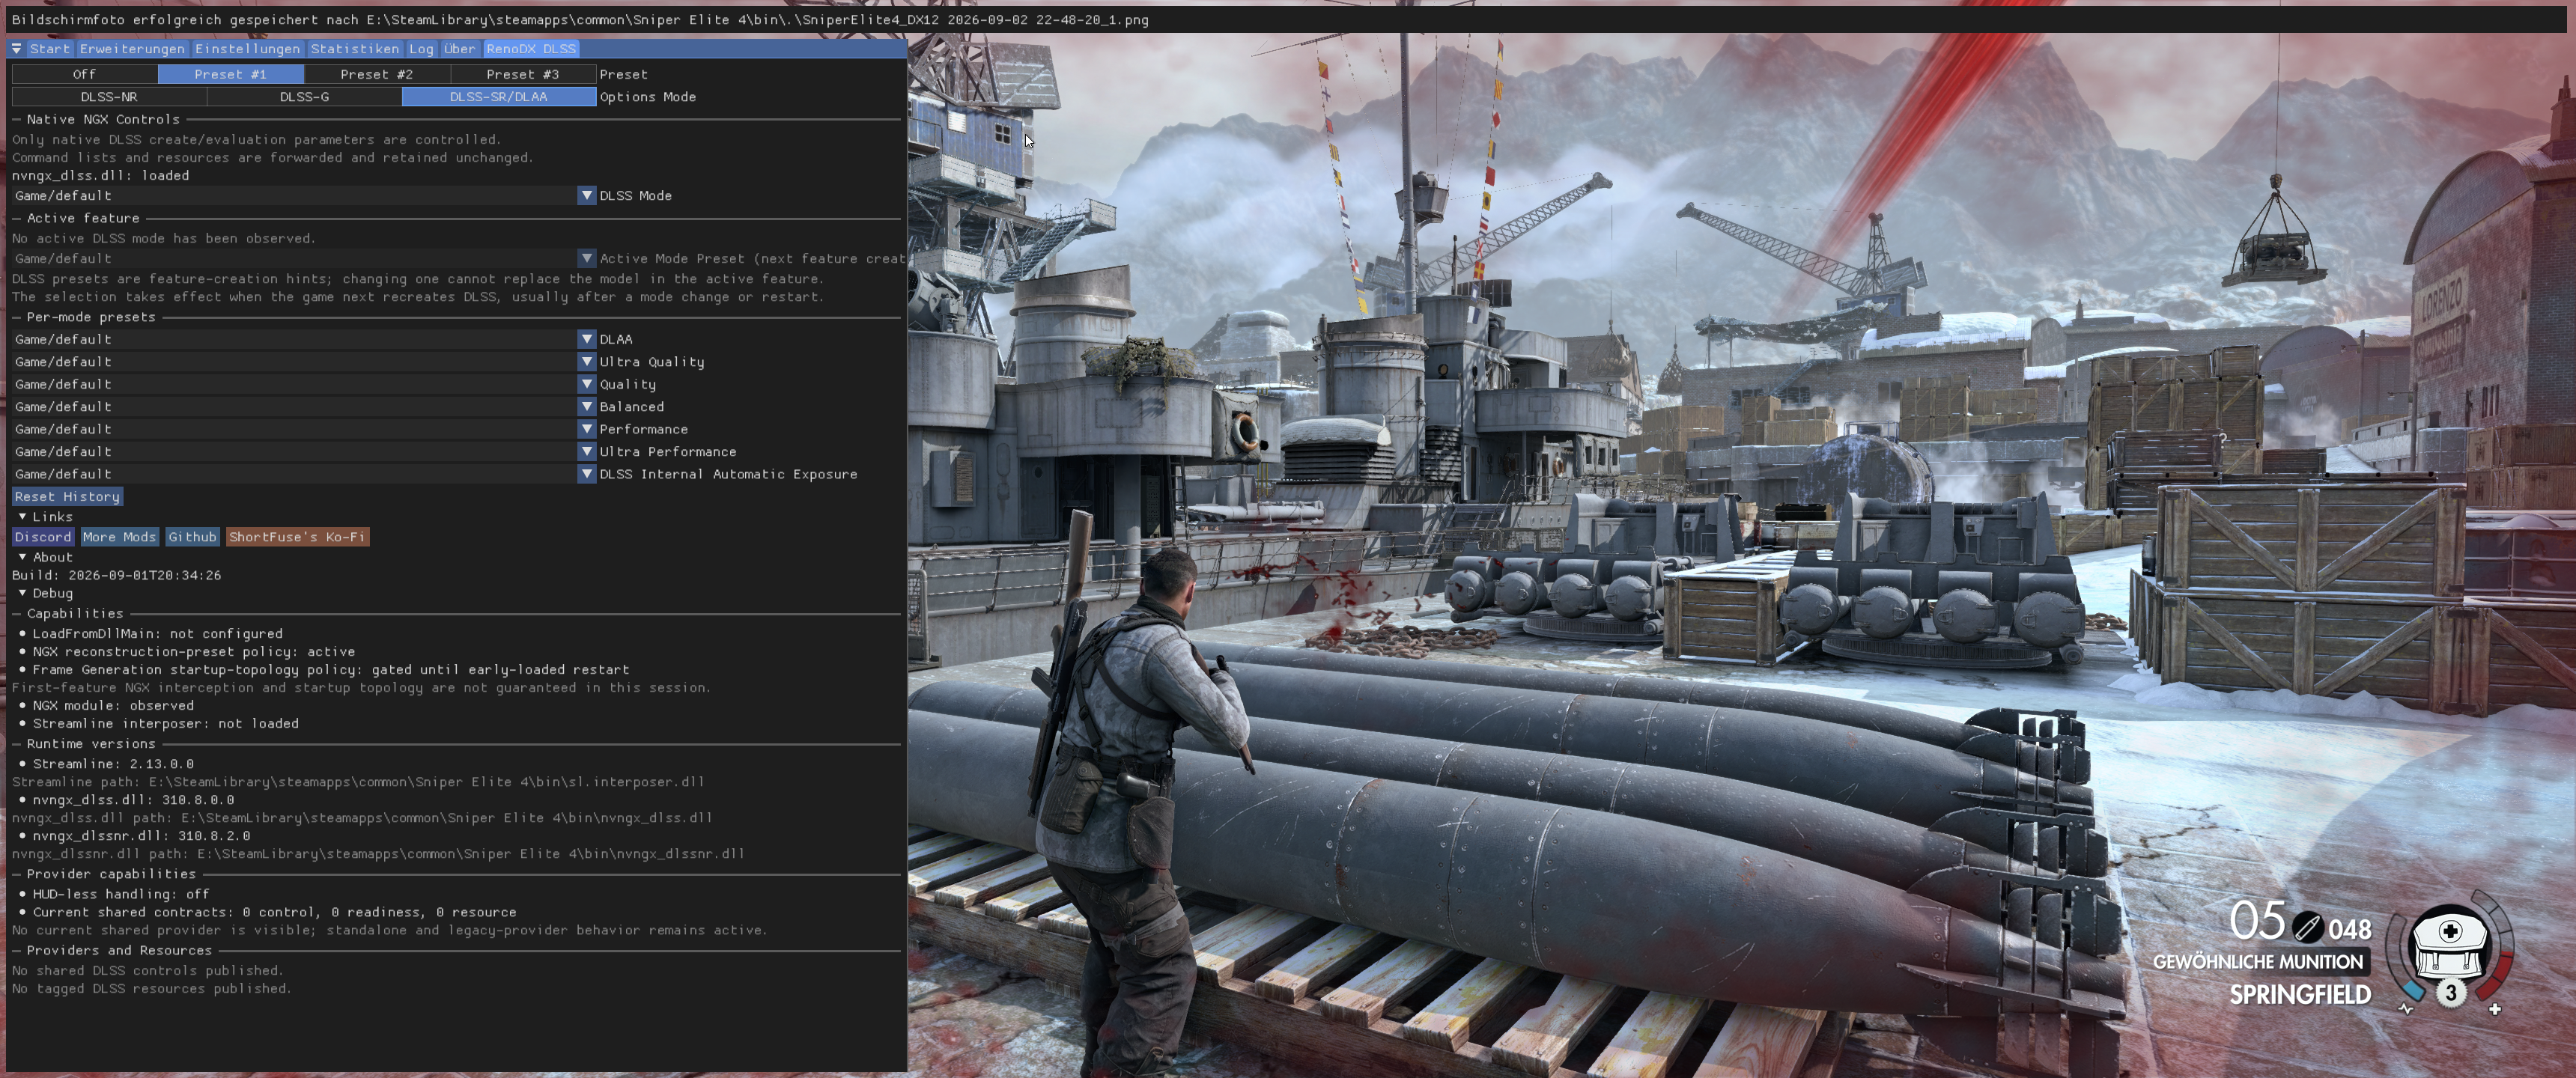Turn presets Off
The image size is (2576, 1078).
click(x=84, y=74)
